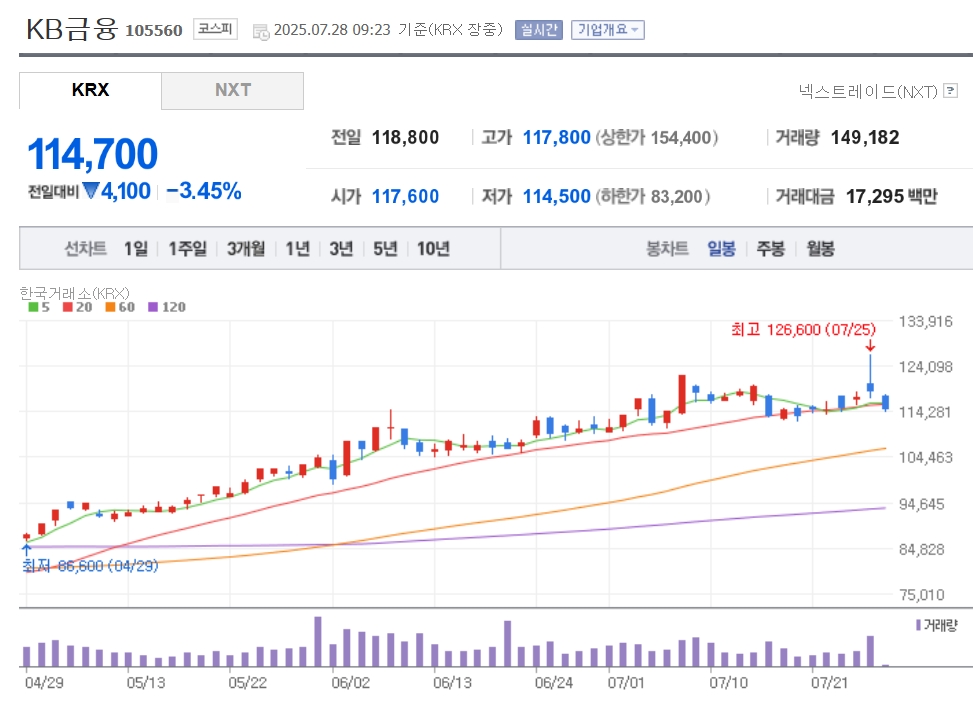Click the 한국거래소(KRX) chart caption

[x=74, y=292]
